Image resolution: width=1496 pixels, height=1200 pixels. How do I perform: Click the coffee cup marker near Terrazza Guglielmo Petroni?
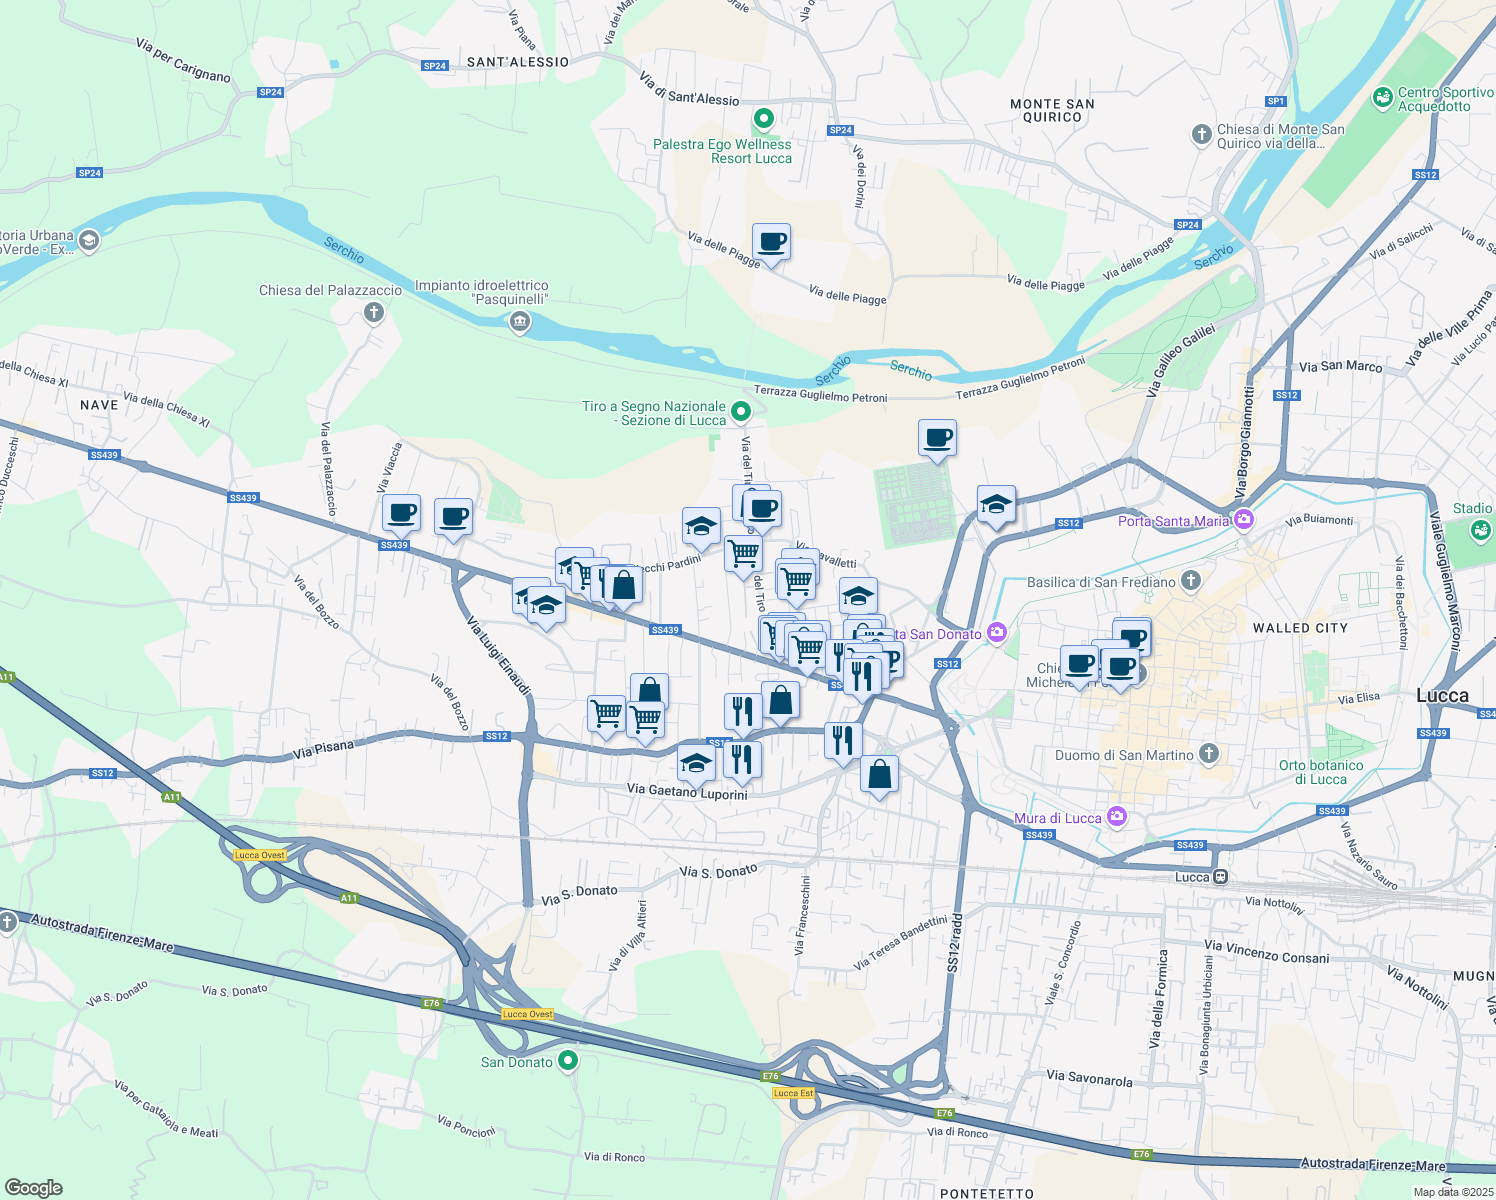pos(937,439)
